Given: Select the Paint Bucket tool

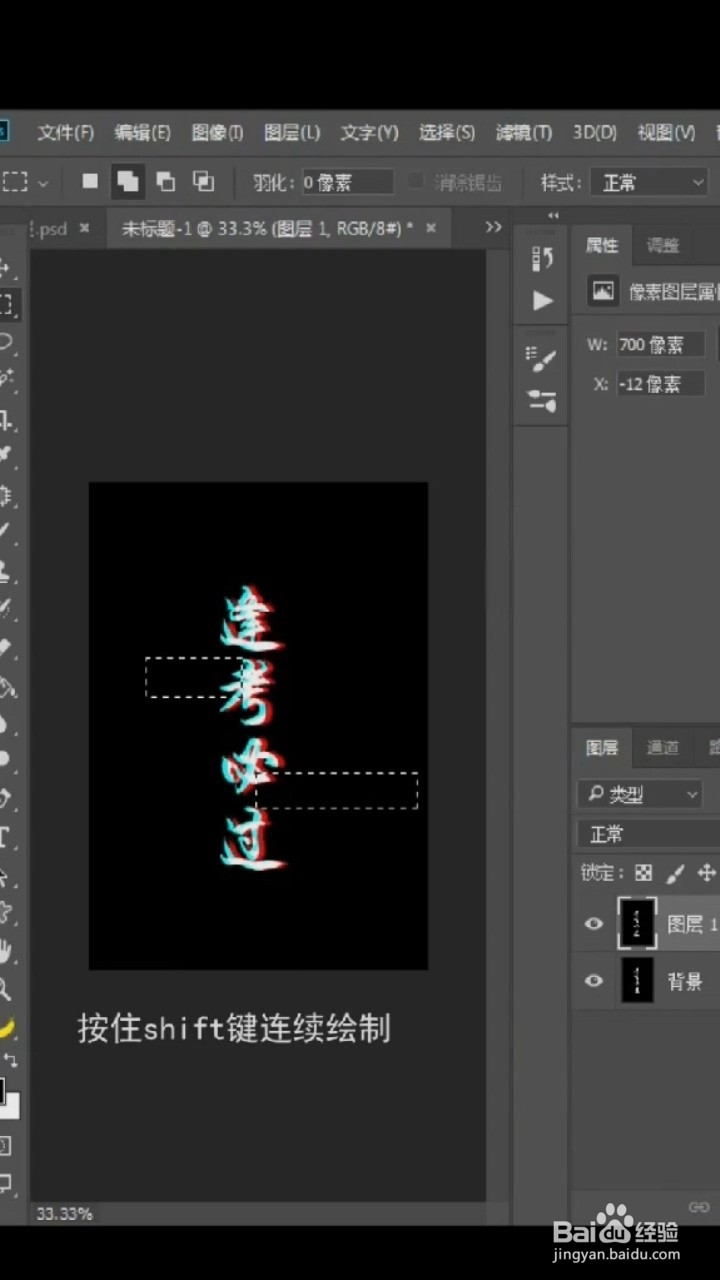Looking at the screenshot, I should (x=6, y=685).
